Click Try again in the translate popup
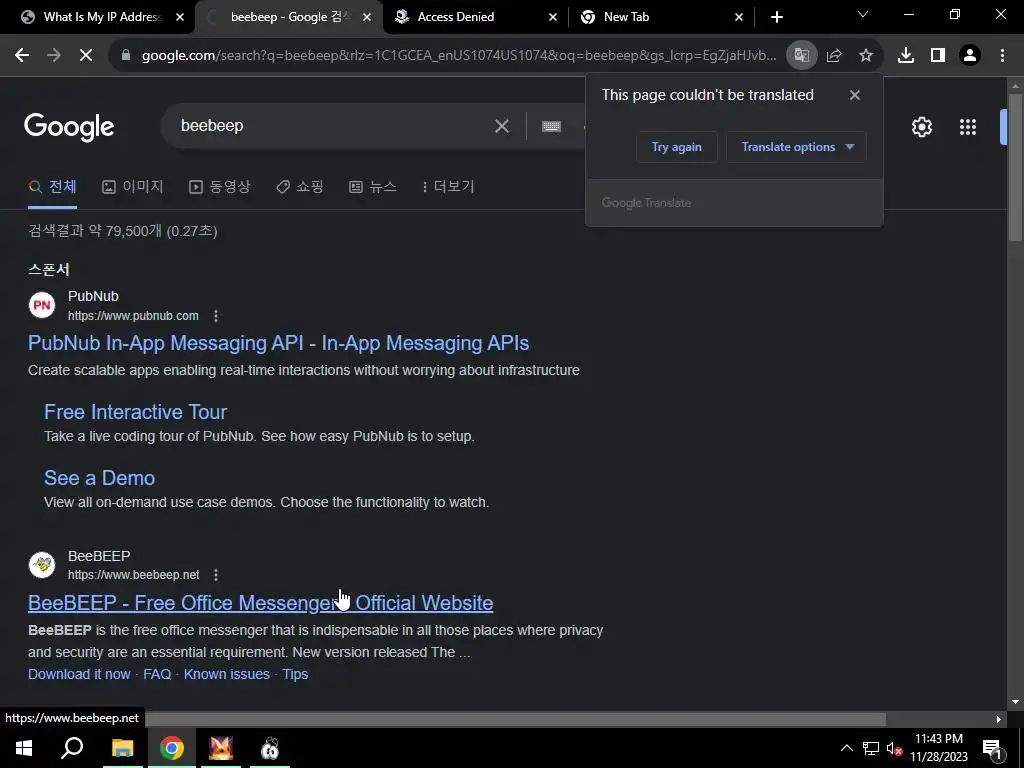 pyautogui.click(x=677, y=147)
